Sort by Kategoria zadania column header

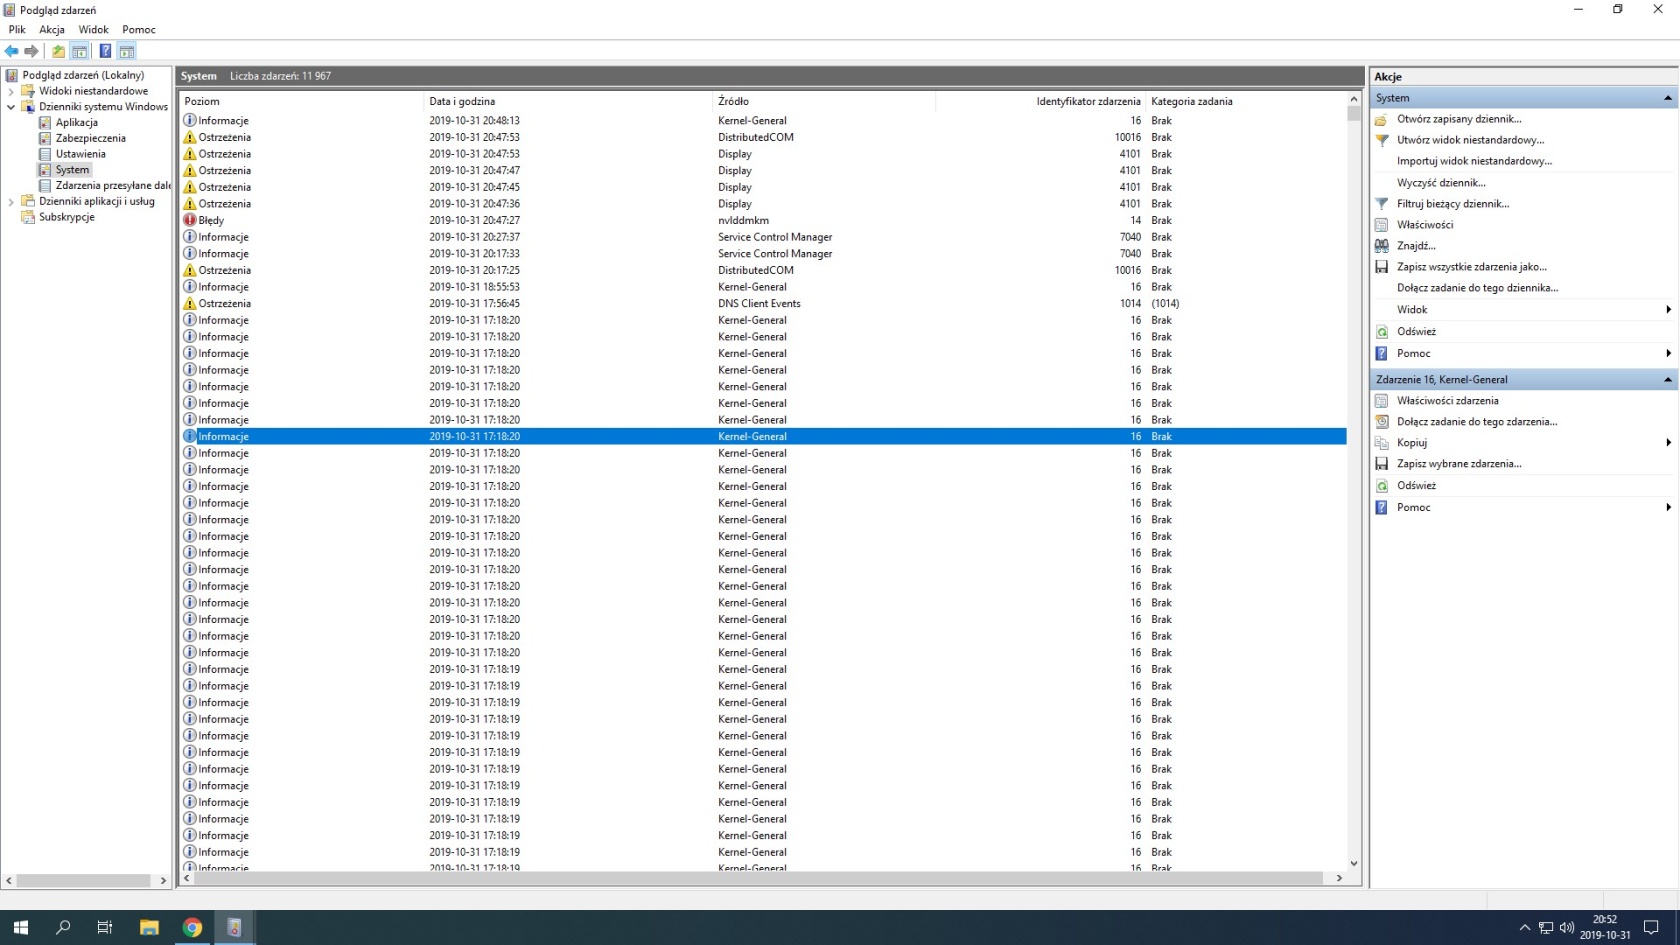click(1245, 101)
